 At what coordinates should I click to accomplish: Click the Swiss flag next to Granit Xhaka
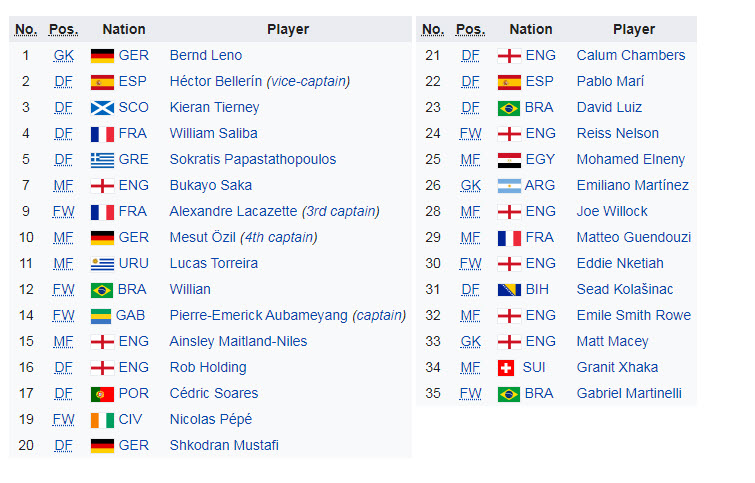[x=508, y=368]
